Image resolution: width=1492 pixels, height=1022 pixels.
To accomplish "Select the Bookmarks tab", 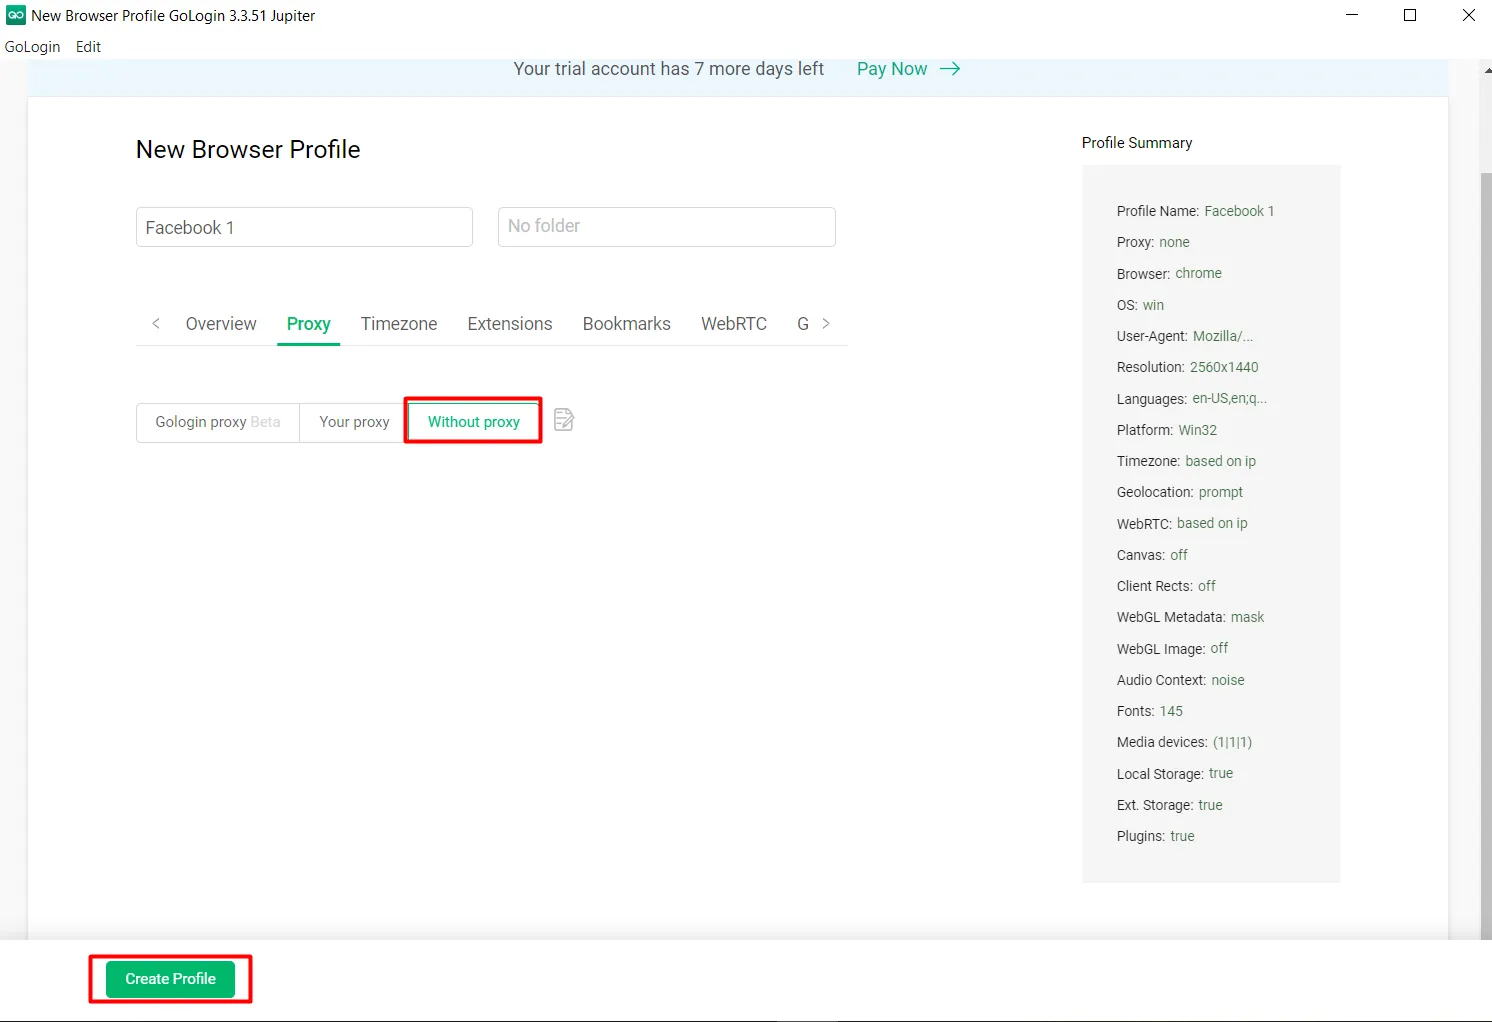I will tap(627, 324).
